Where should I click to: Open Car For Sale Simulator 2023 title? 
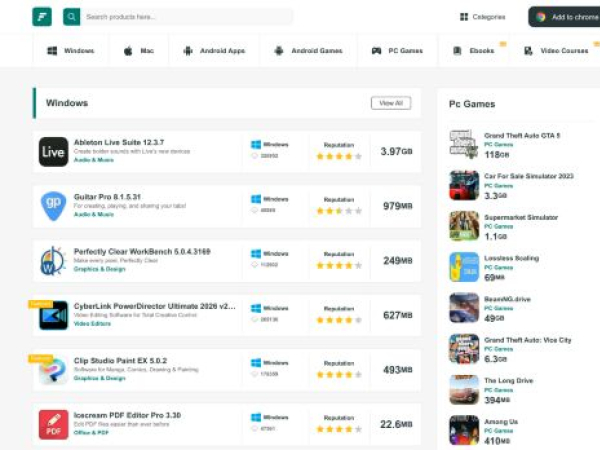pyautogui.click(x=529, y=176)
